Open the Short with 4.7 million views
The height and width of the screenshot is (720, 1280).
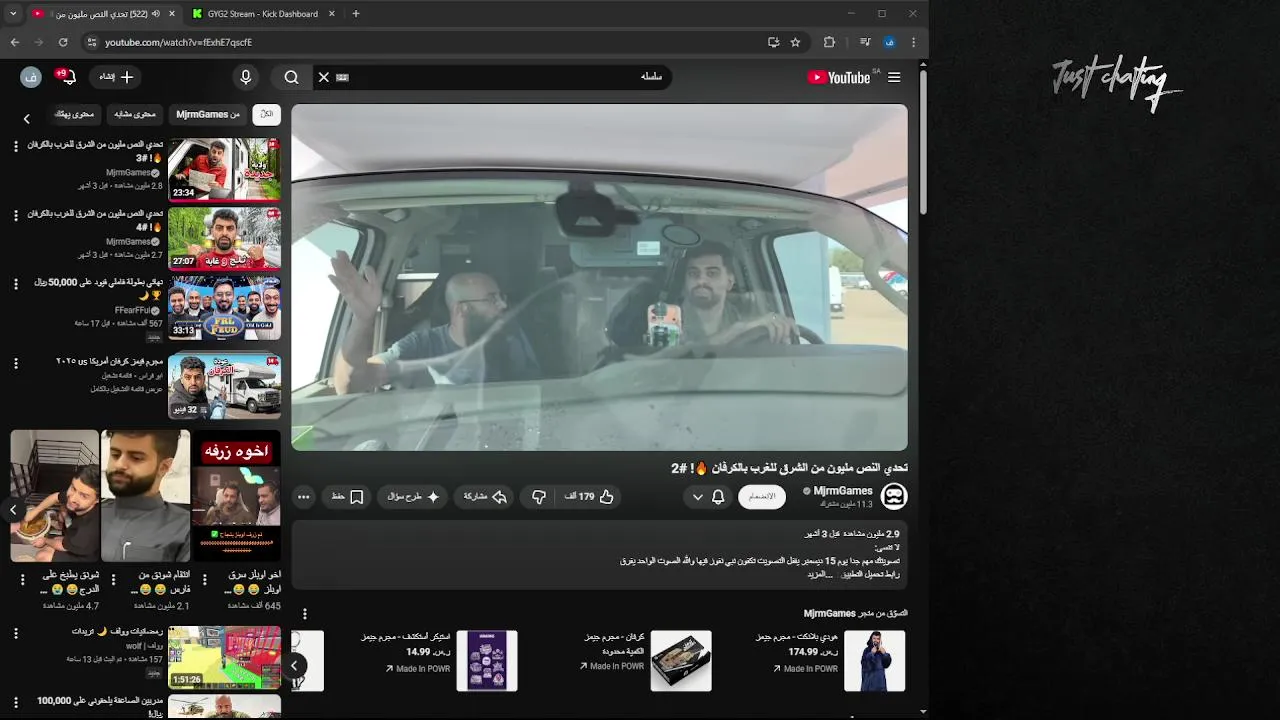tap(54, 496)
